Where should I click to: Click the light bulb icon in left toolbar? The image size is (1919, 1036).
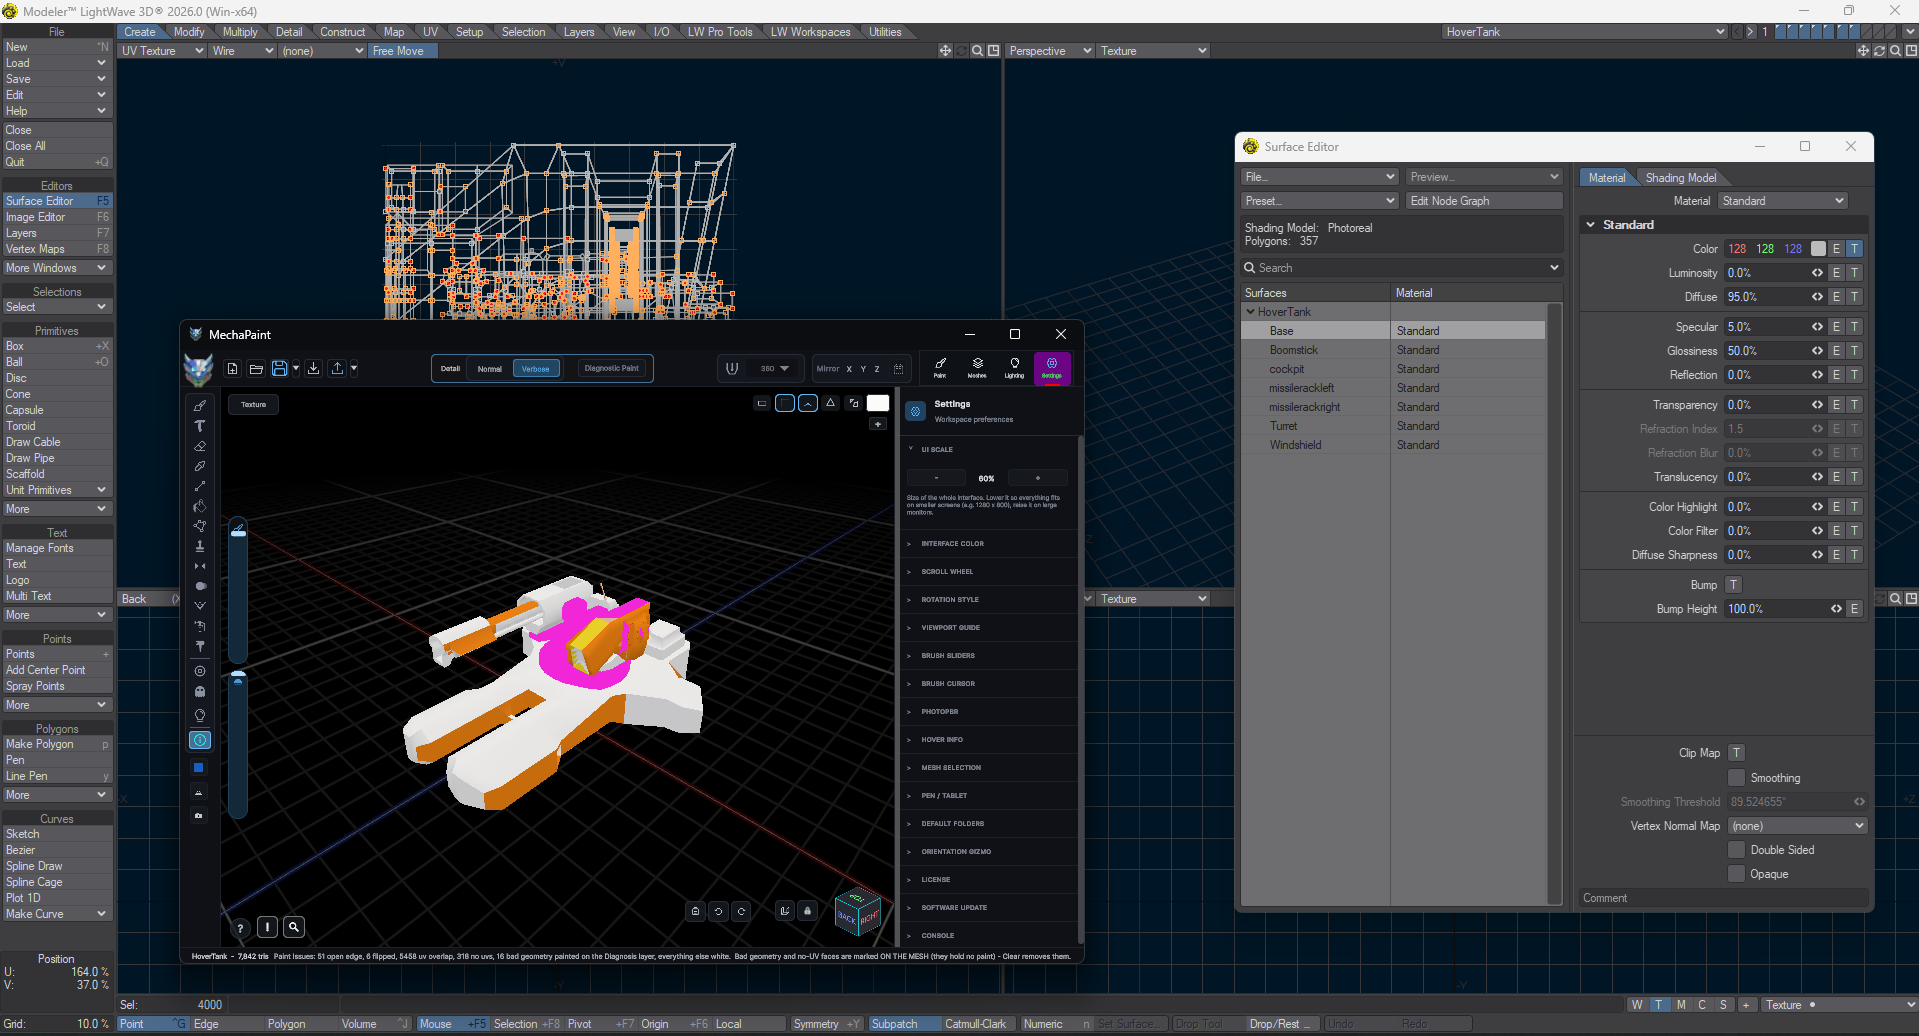pos(200,715)
